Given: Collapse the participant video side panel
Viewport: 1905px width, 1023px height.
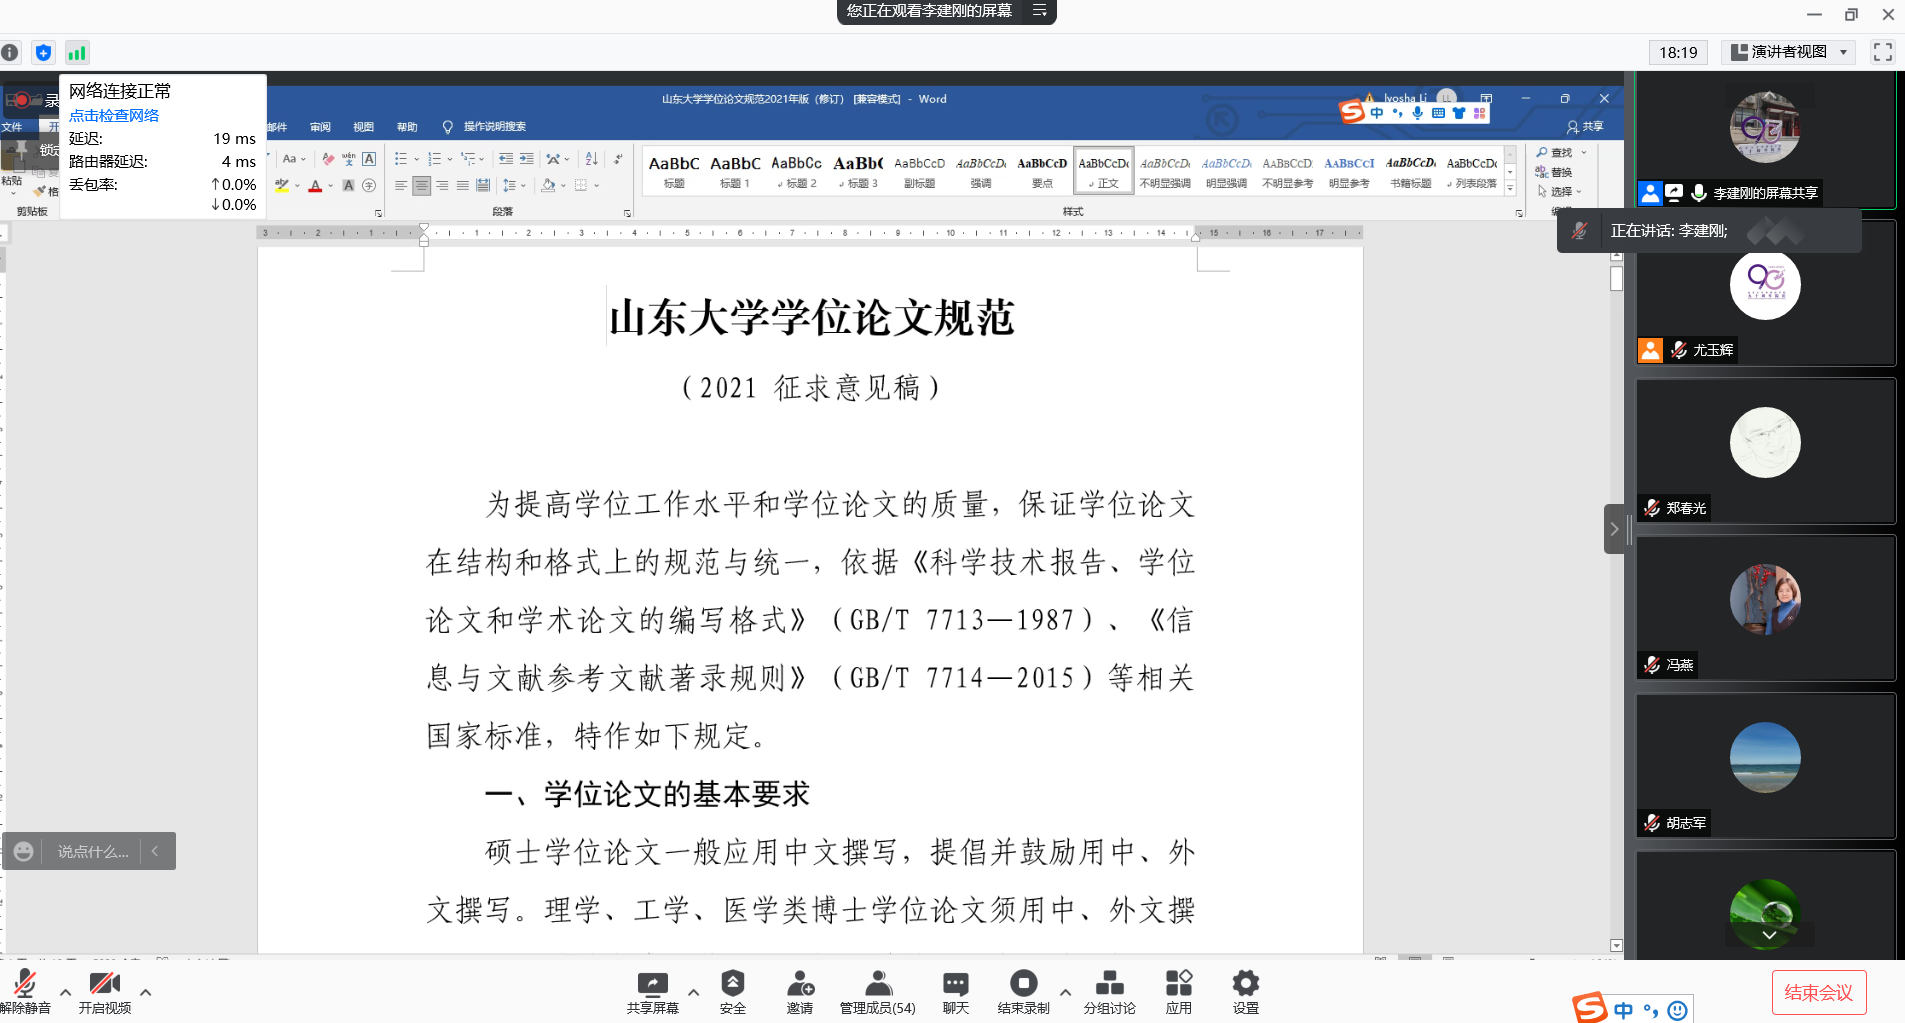Looking at the screenshot, I should click(x=1613, y=529).
